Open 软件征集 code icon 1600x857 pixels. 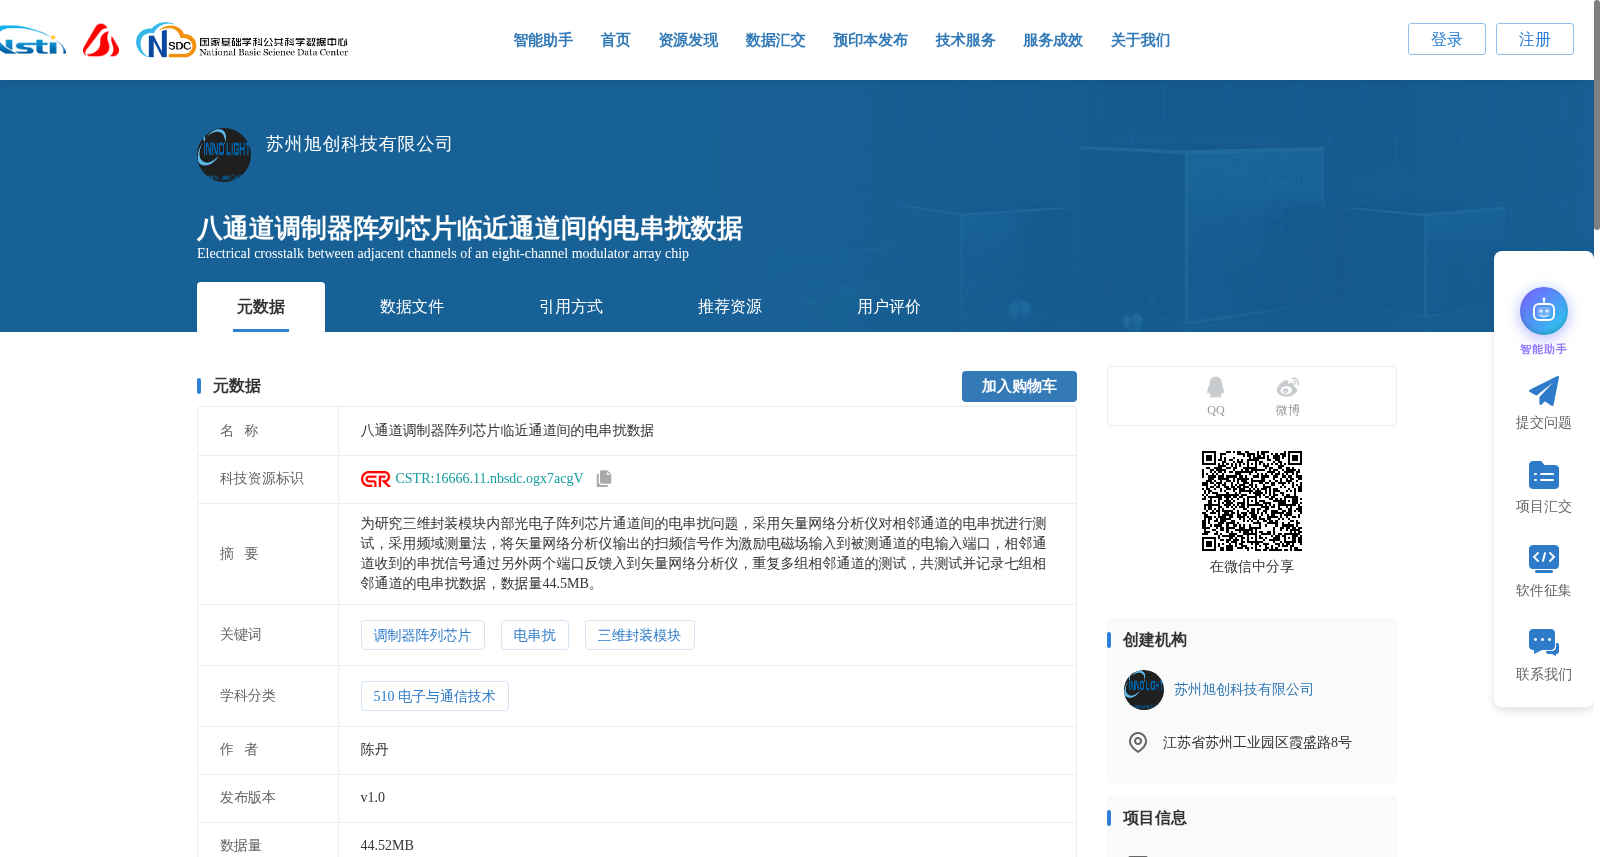(x=1544, y=558)
